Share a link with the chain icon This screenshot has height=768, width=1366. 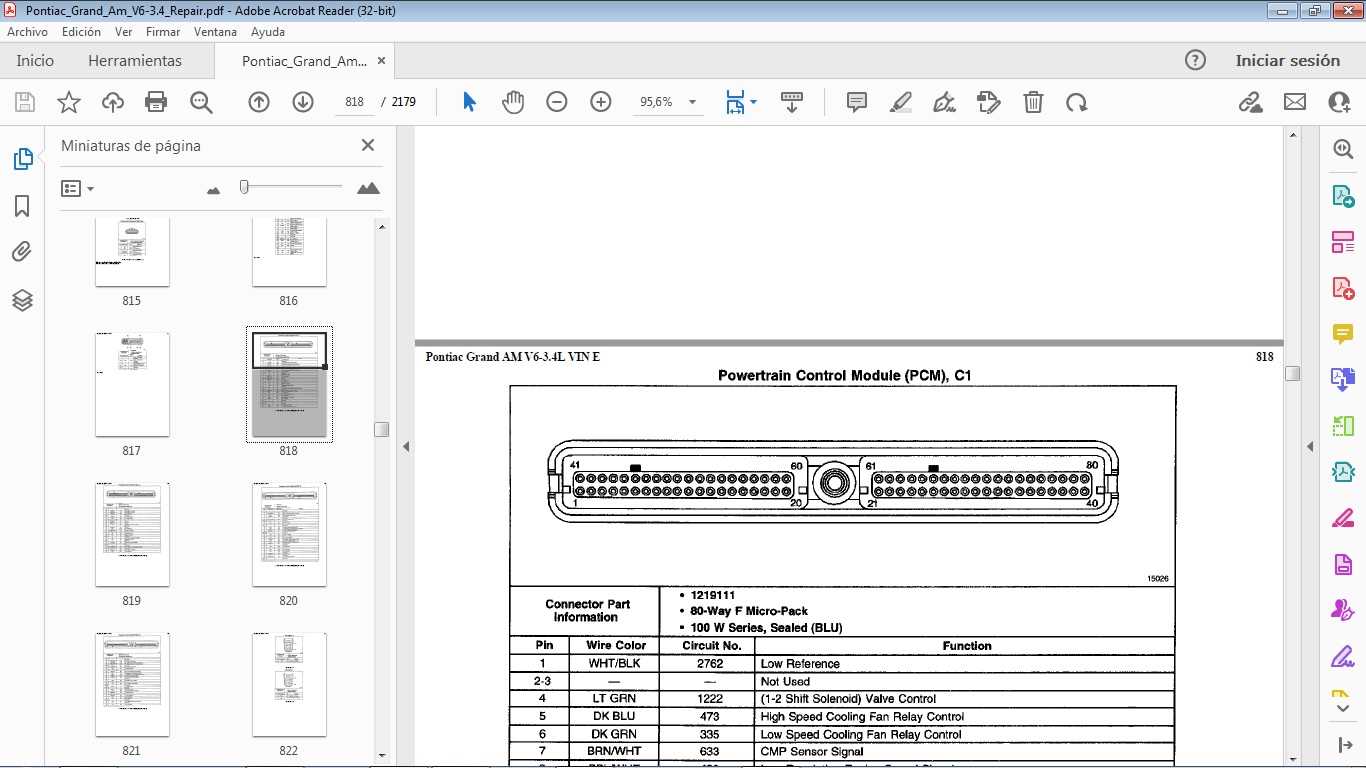pos(1250,102)
